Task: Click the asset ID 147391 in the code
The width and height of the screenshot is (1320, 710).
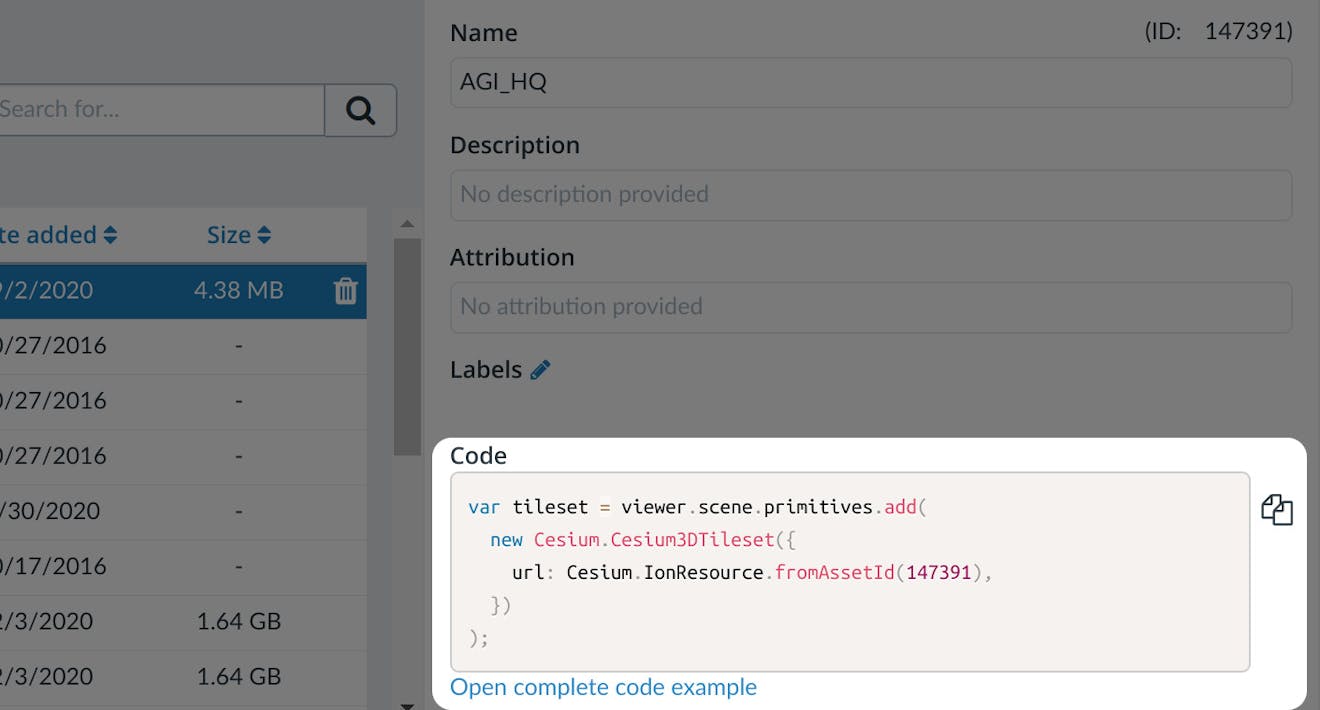Action: point(938,572)
